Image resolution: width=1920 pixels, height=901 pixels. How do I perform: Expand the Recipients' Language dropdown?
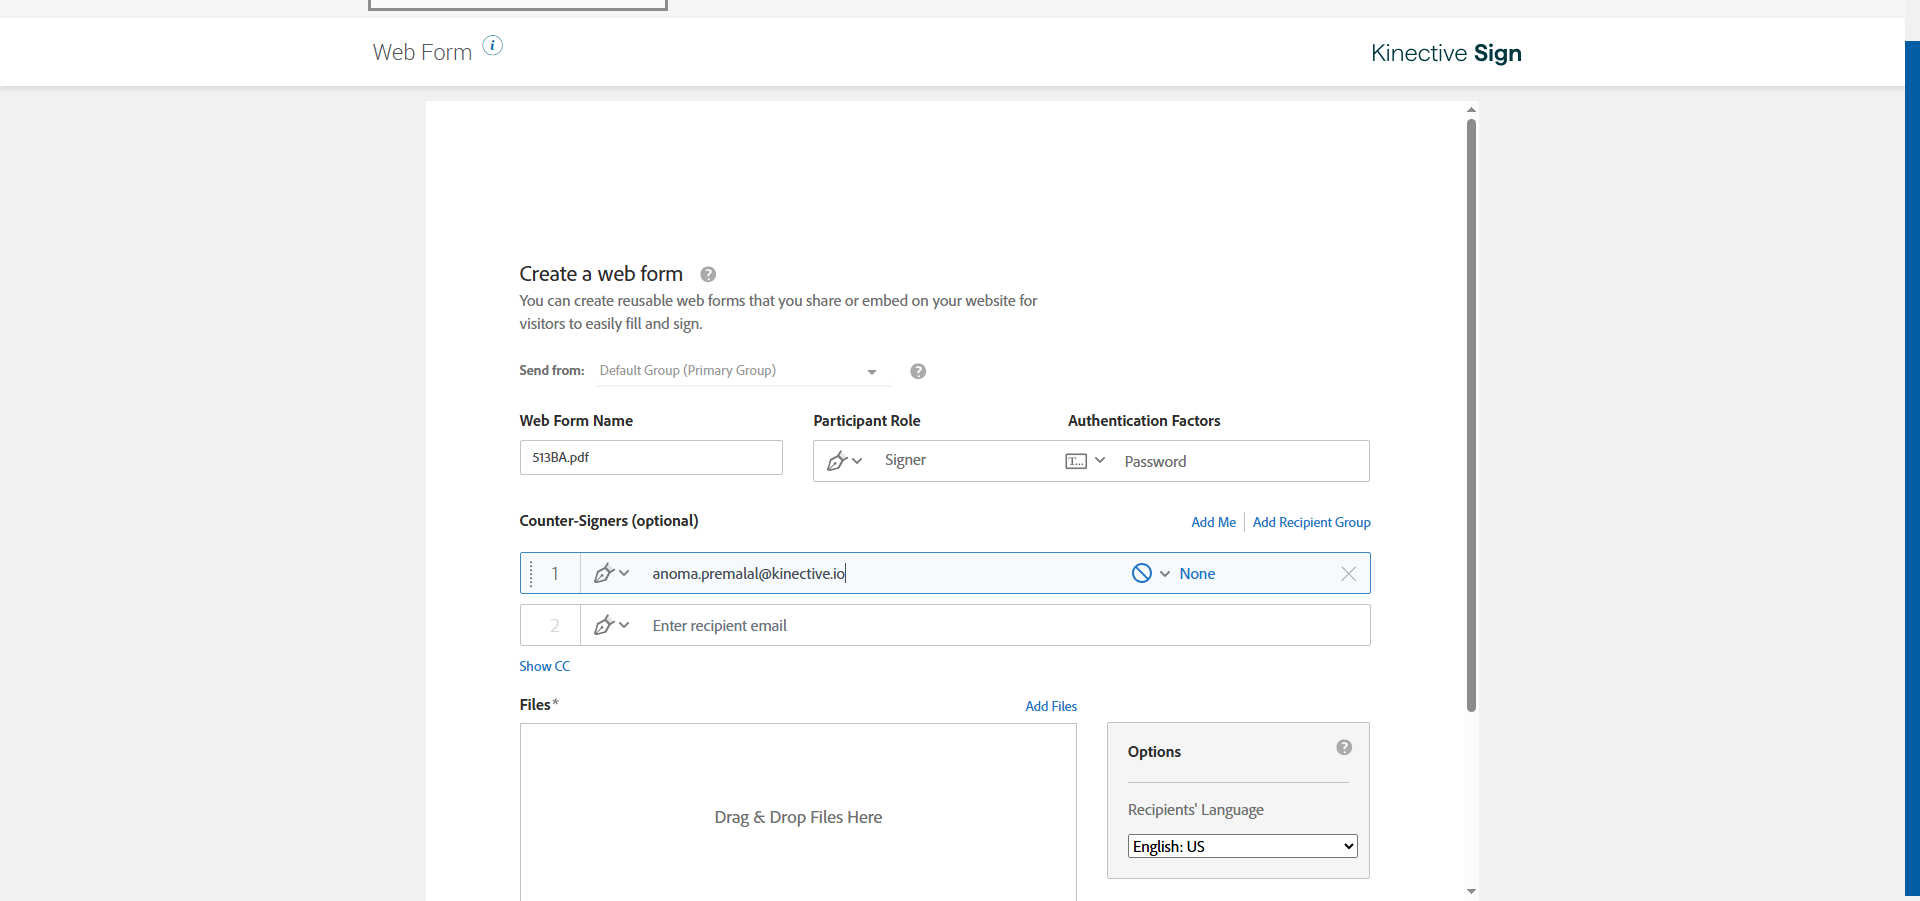pos(1242,846)
